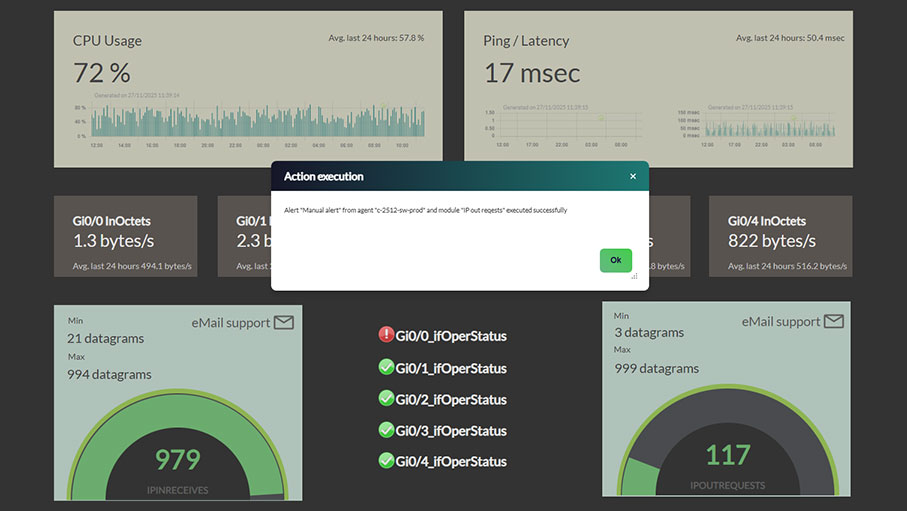This screenshot has width=907, height=511.
Task: Select the Gi0/3_ifOperStatus label
Action: tap(451, 431)
